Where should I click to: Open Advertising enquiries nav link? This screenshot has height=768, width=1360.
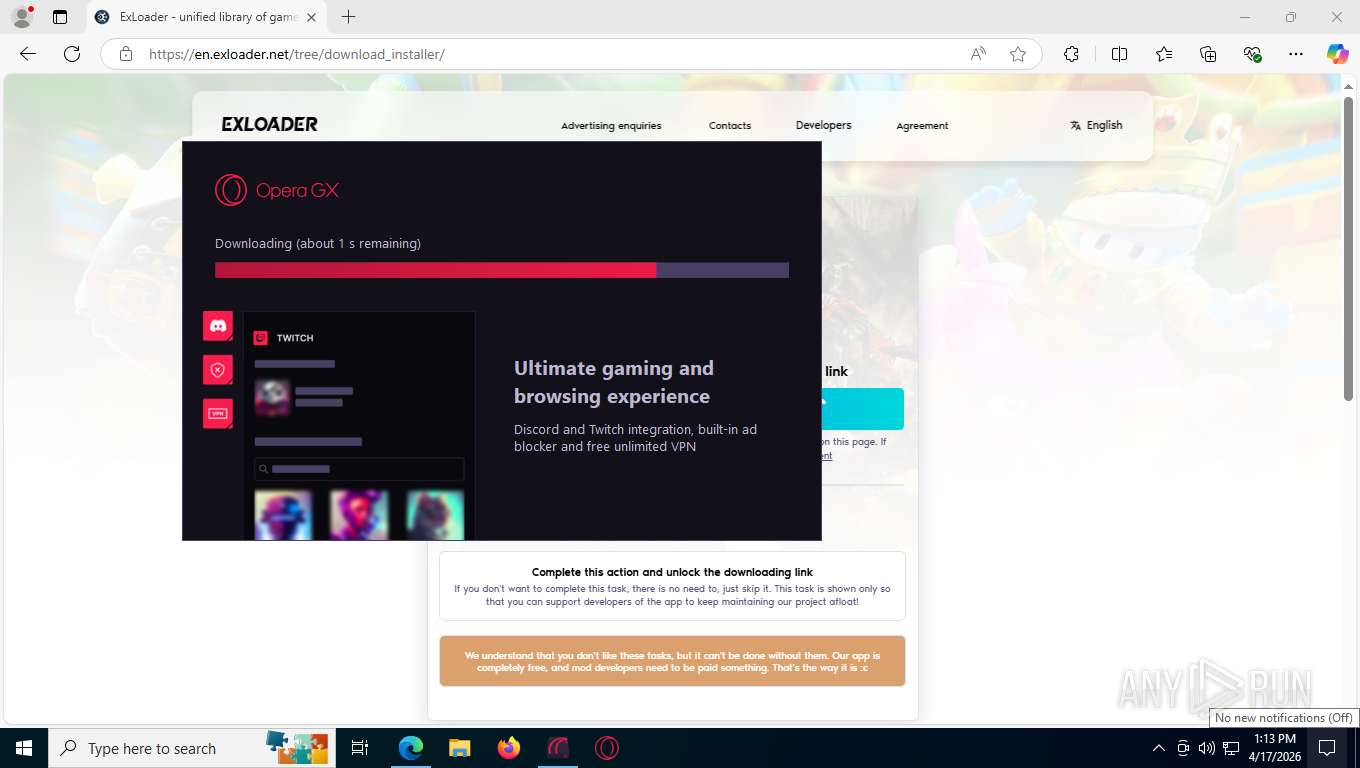[x=611, y=126]
